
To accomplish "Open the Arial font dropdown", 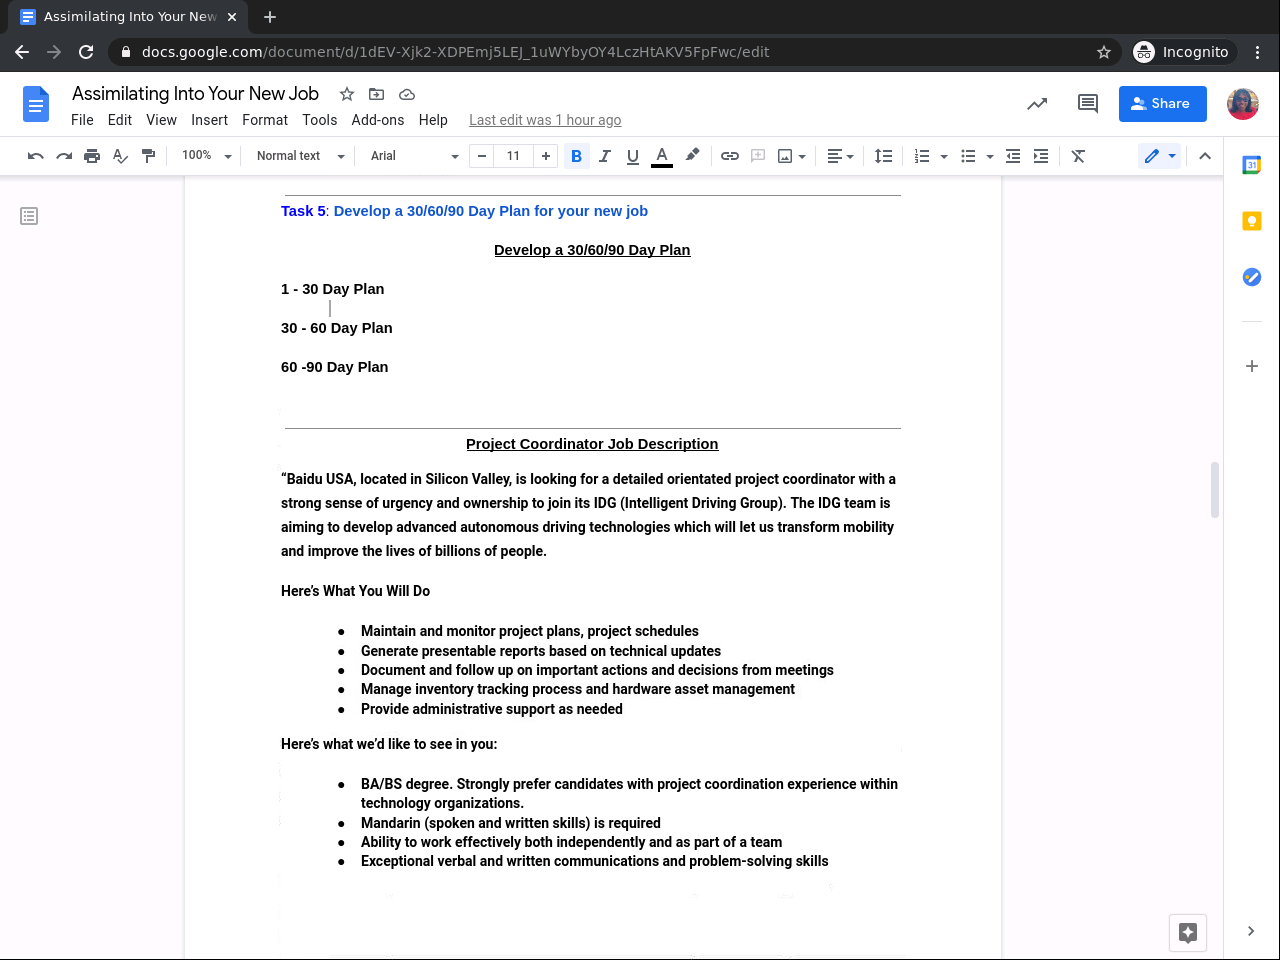I will click(x=414, y=156).
